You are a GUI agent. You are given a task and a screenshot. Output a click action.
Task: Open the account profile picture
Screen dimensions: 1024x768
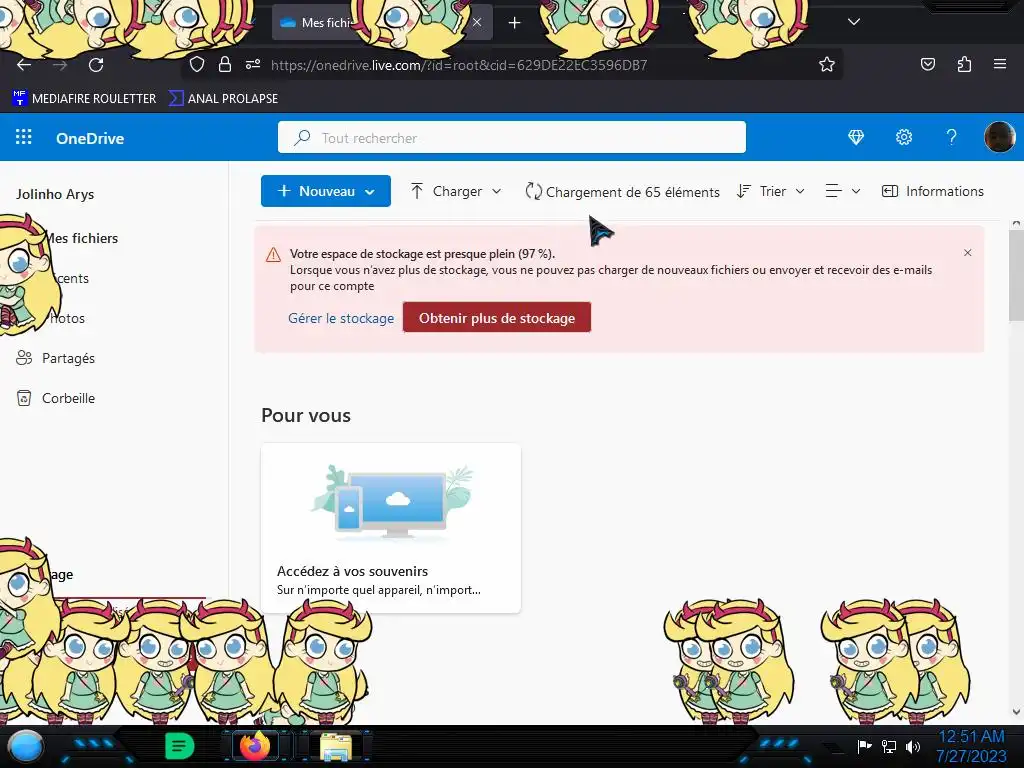(999, 137)
